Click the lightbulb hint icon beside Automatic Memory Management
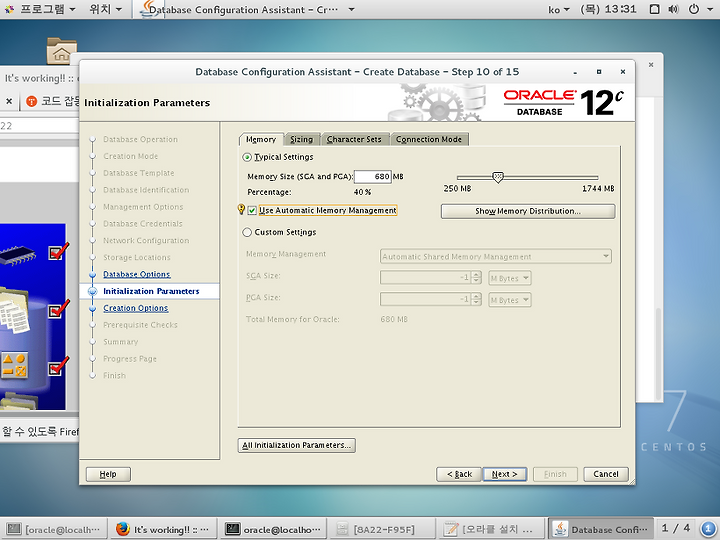The image size is (720, 540). click(241, 209)
